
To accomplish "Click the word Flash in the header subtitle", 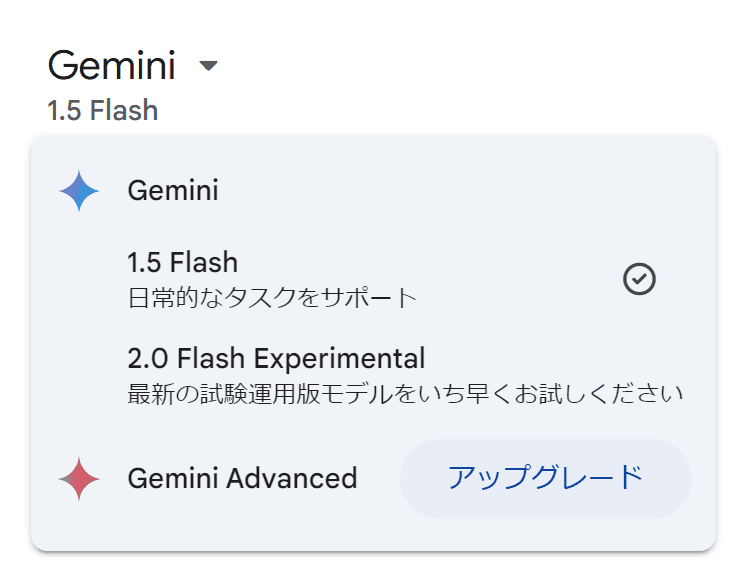I will pyautogui.click(x=124, y=111).
